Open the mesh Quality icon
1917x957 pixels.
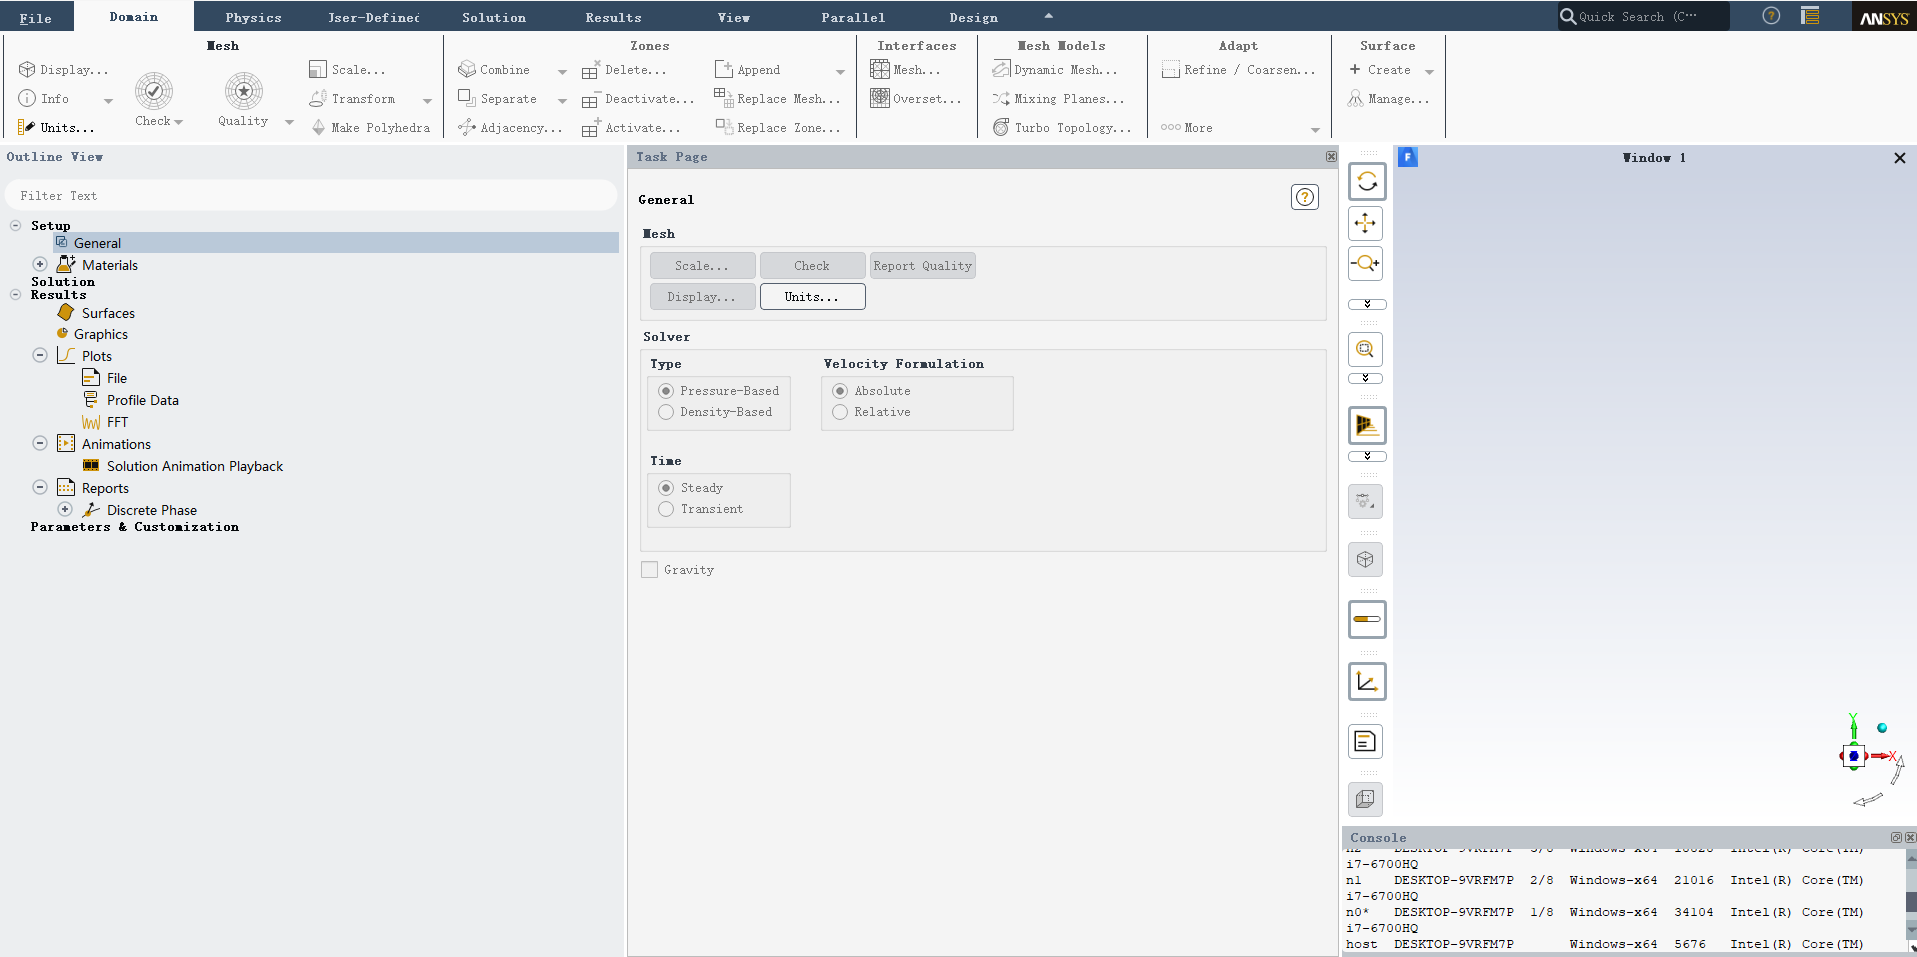tap(243, 92)
